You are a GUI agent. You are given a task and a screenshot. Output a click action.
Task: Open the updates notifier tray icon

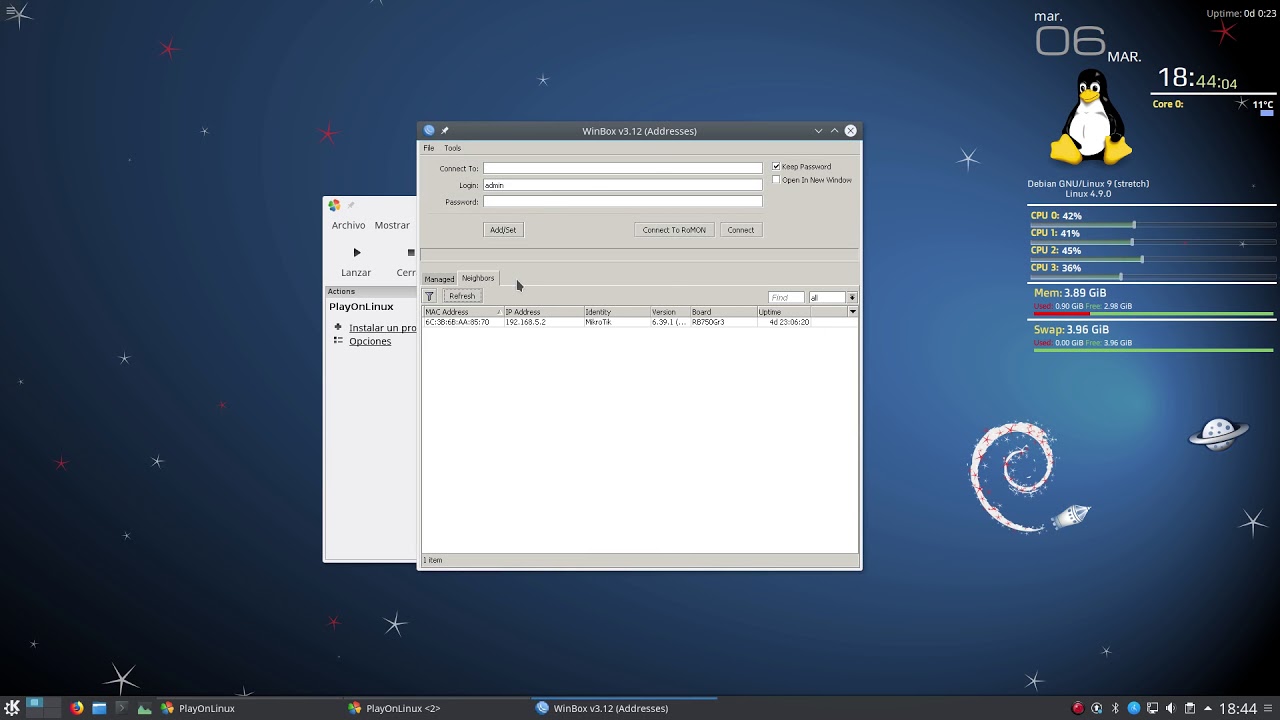[1097, 708]
